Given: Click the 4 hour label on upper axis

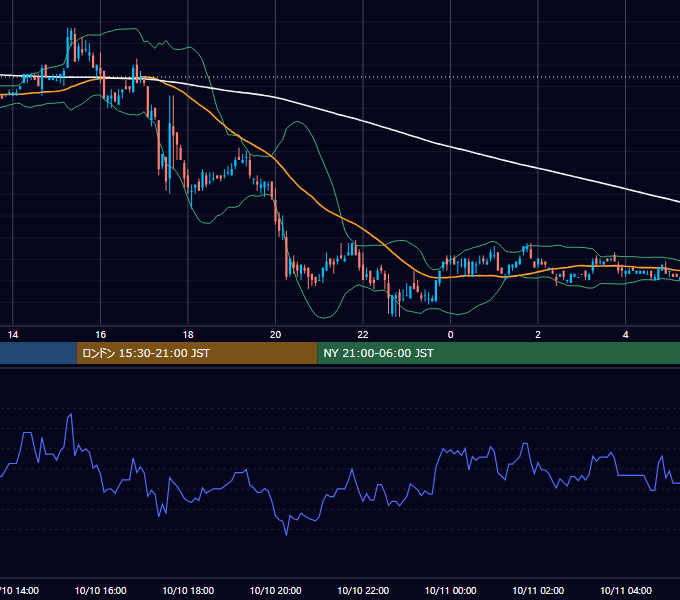Looking at the screenshot, I should click(x=625, y=335).
